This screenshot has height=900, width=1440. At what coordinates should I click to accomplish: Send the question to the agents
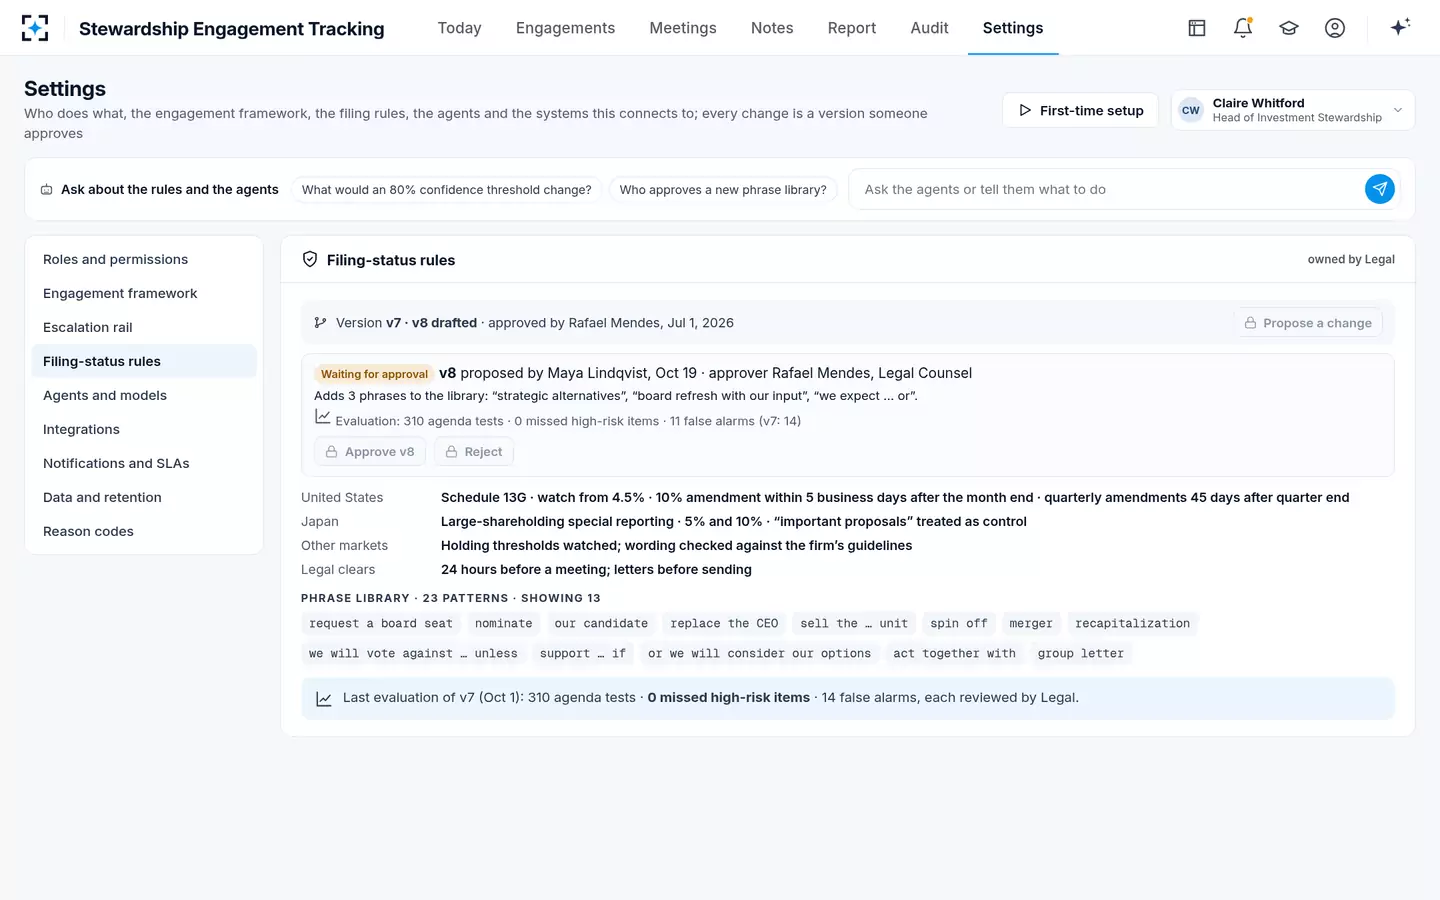(x=1380, y=189)
